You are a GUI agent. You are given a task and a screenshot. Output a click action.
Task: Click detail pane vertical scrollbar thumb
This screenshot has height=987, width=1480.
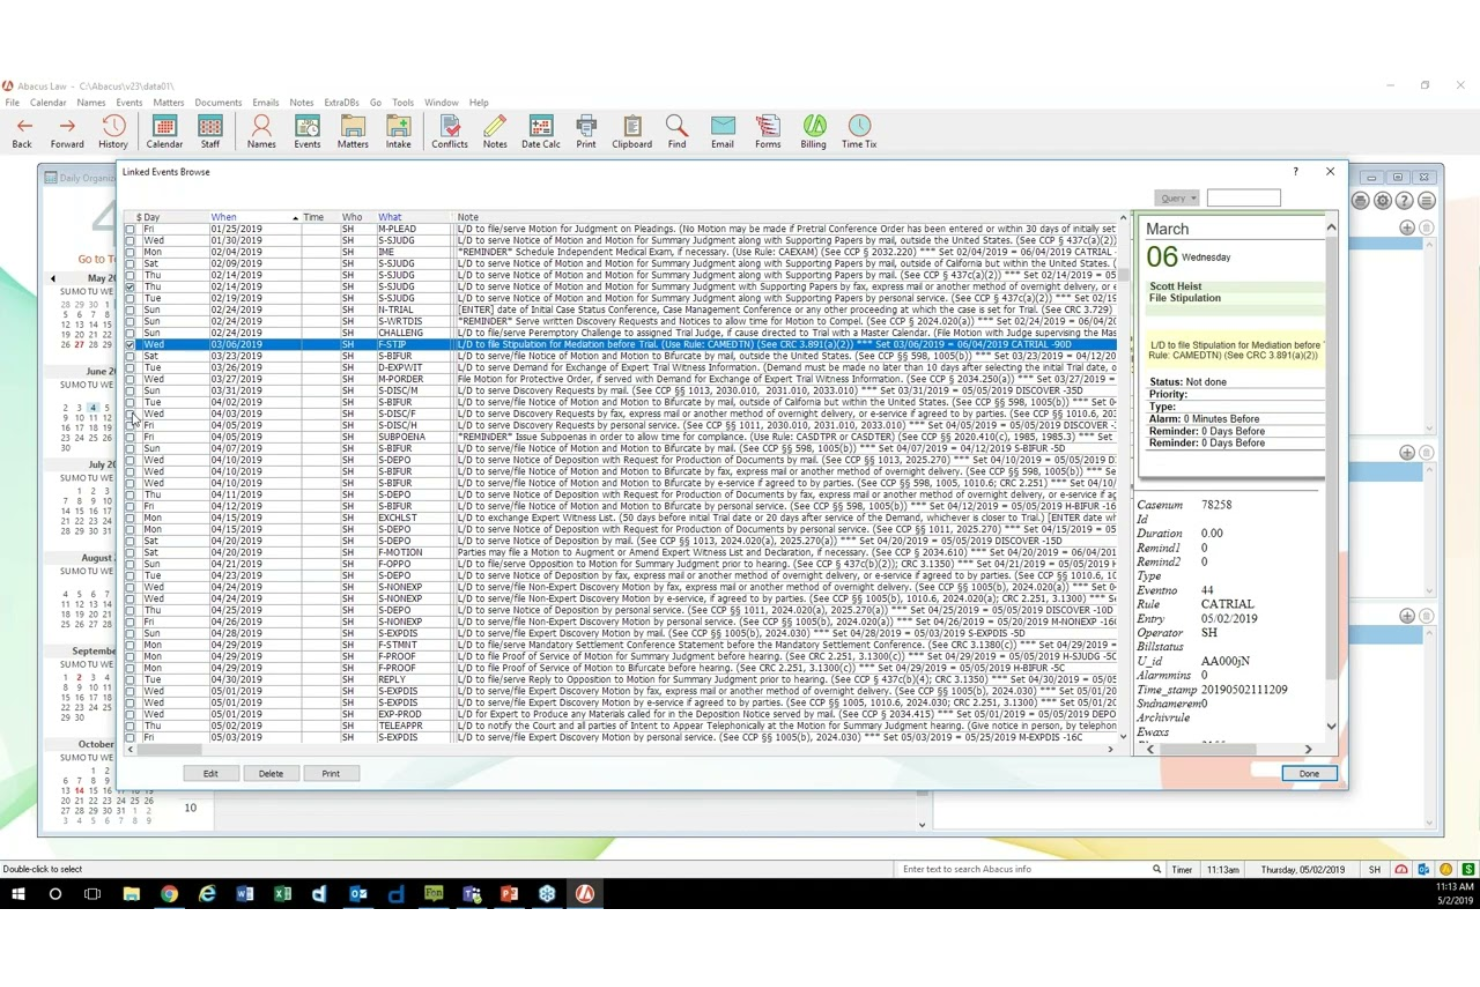click(x=1331, y=457)
